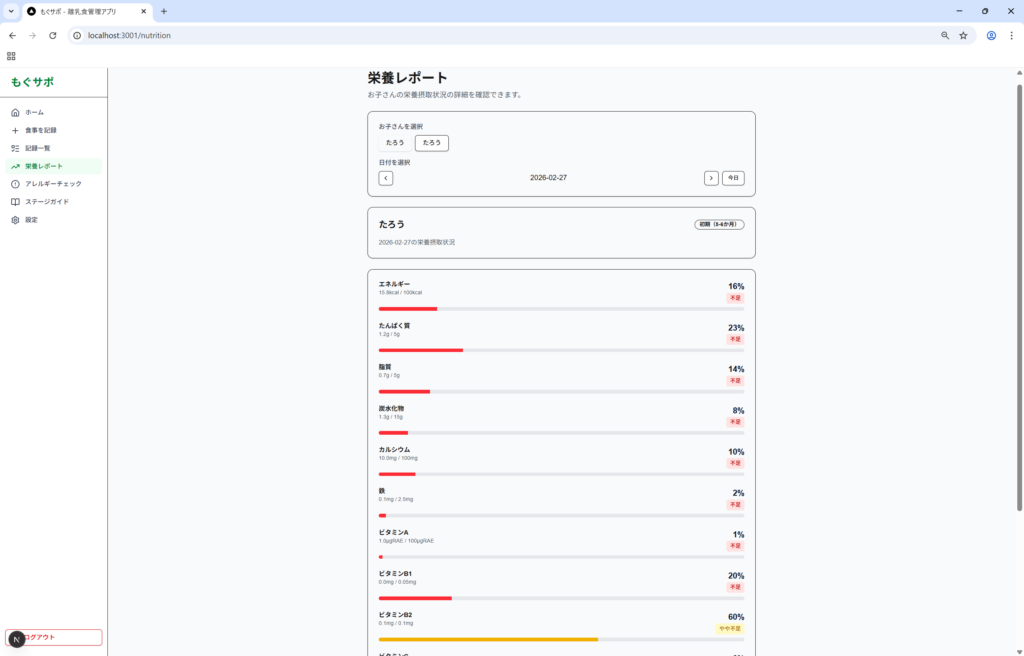Select the non-outlined たろう child button
The image size is (1024, 656).
click(x=395, y=143)
